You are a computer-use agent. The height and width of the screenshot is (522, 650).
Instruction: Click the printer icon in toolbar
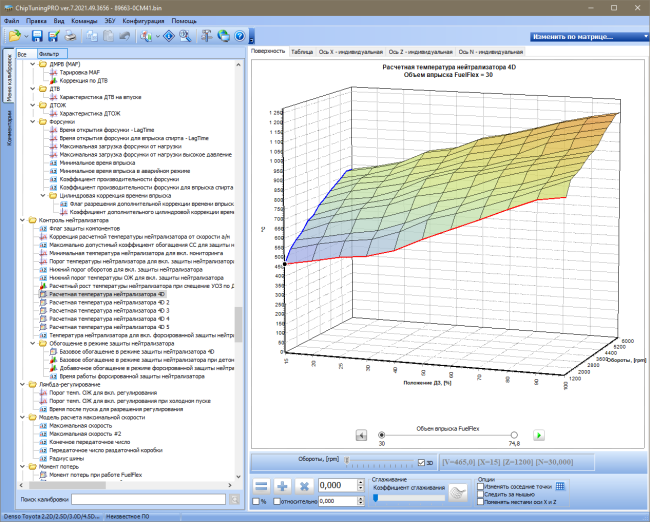coord(70,36)
